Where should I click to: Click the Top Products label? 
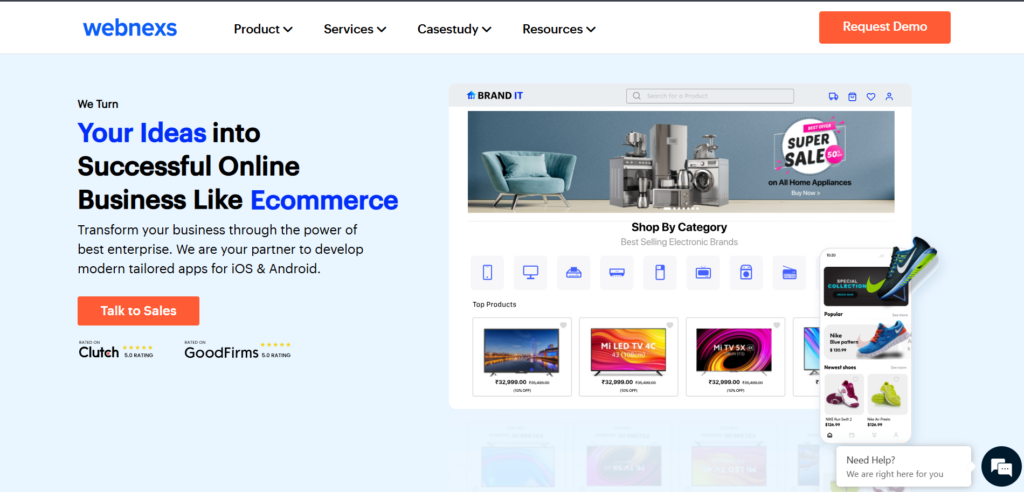[494, 304]
